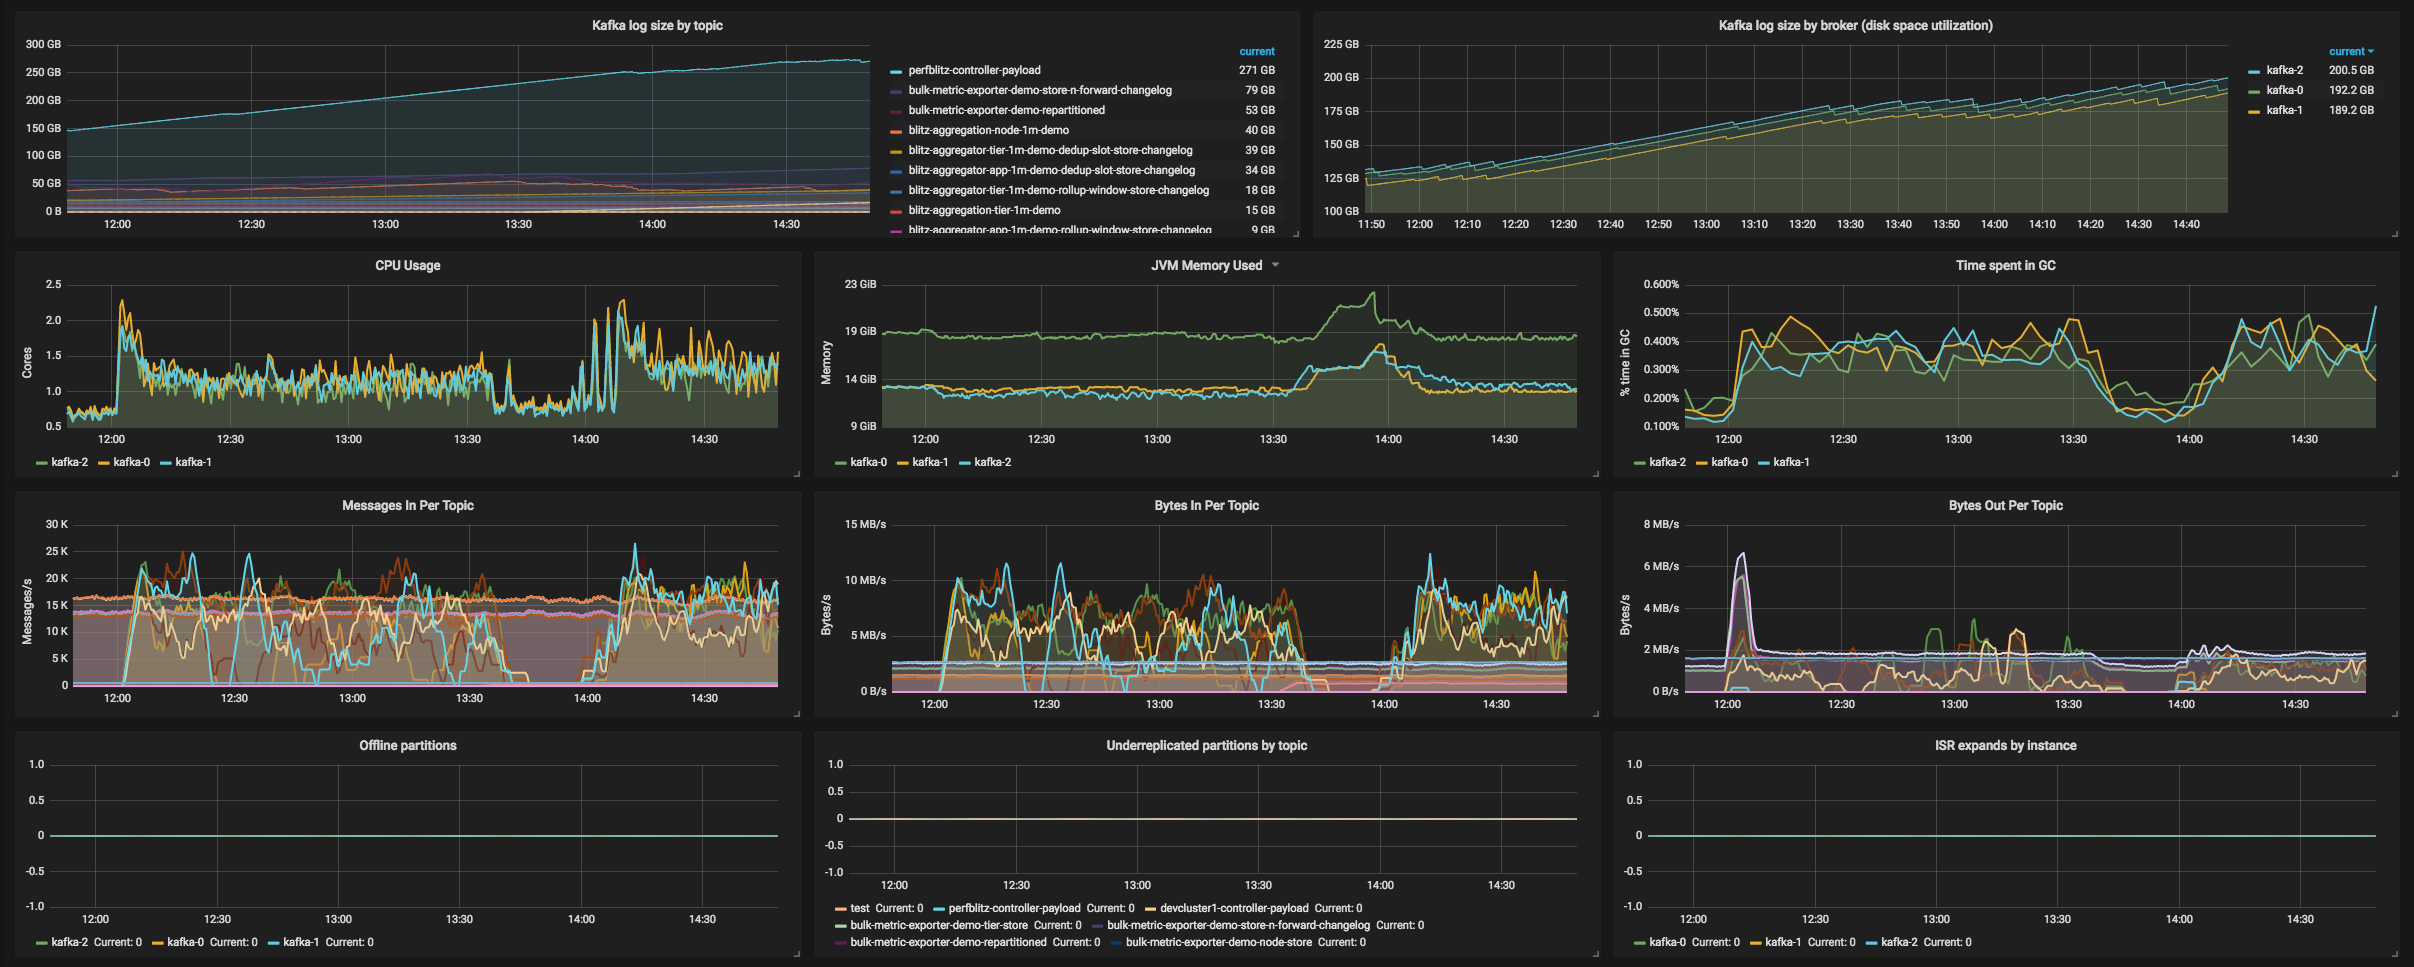Click the resize handle of the Bytes Out Per Topic panel

click(2395, 713)
